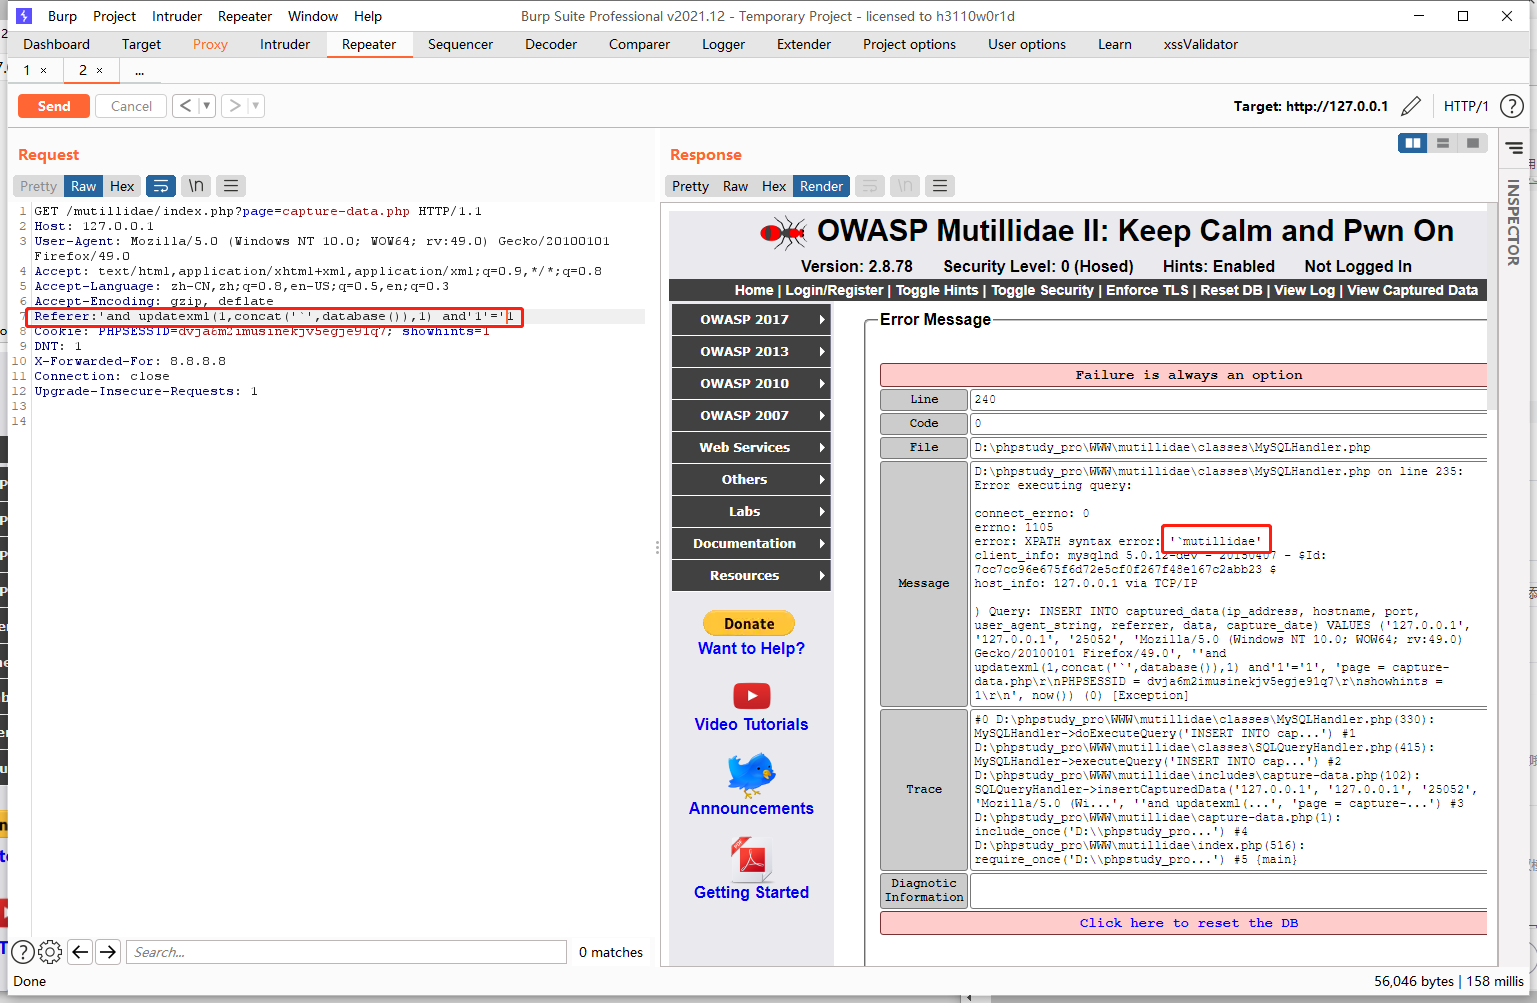
Task: Select combined tabbed layout icon
Action: 1472,143
